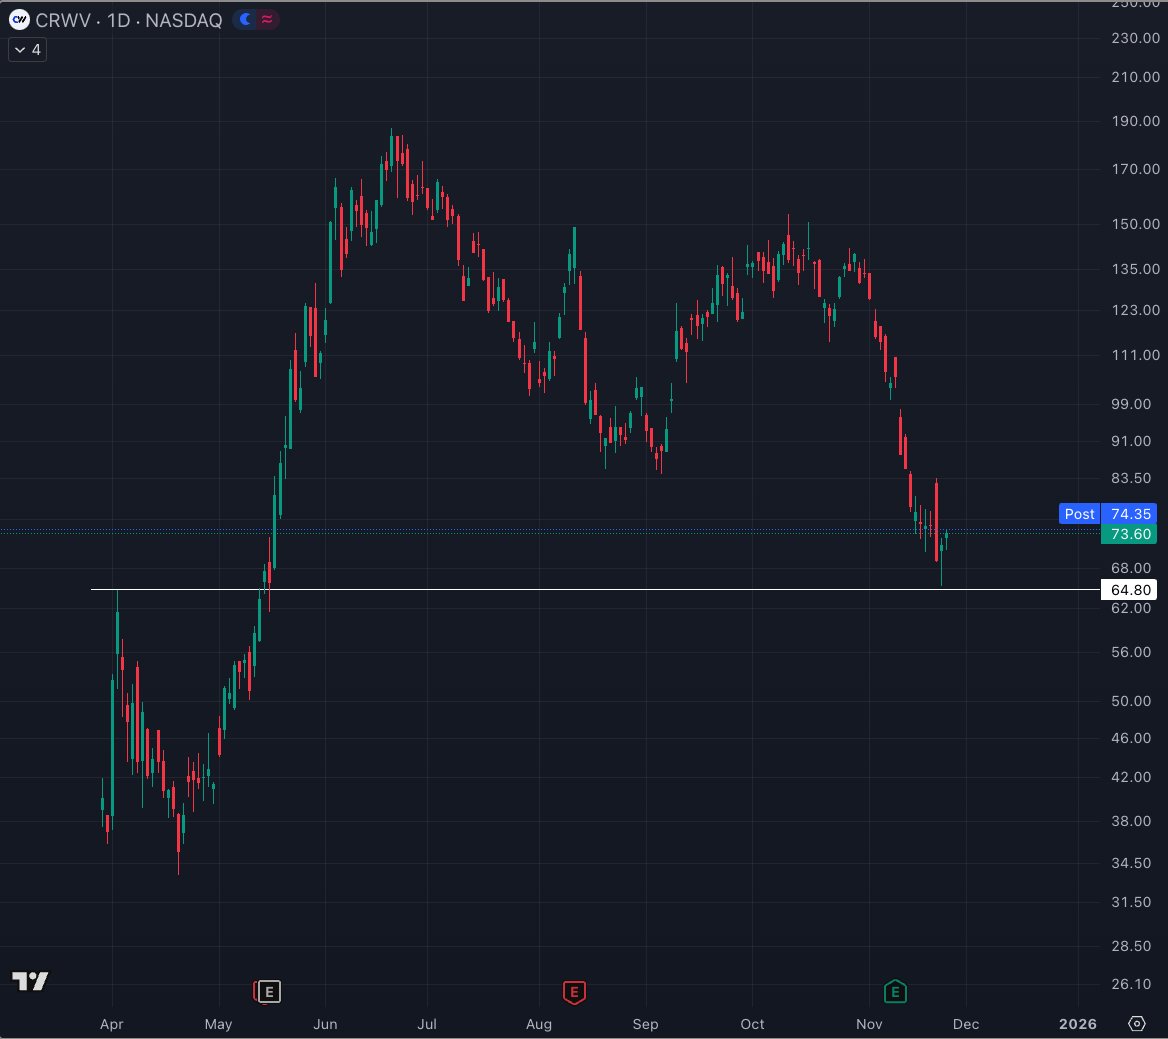1168x1039 pixels.
Task: Click the May label on time axis
Action: (x=218, y=1024)
